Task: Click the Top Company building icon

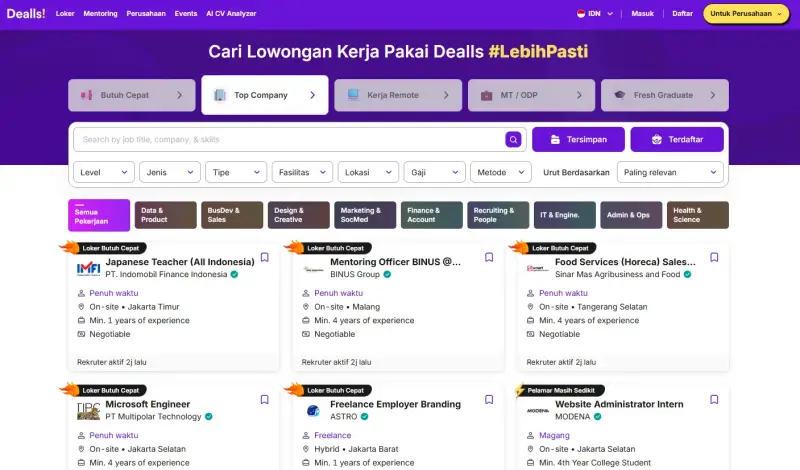Action: 220,95
